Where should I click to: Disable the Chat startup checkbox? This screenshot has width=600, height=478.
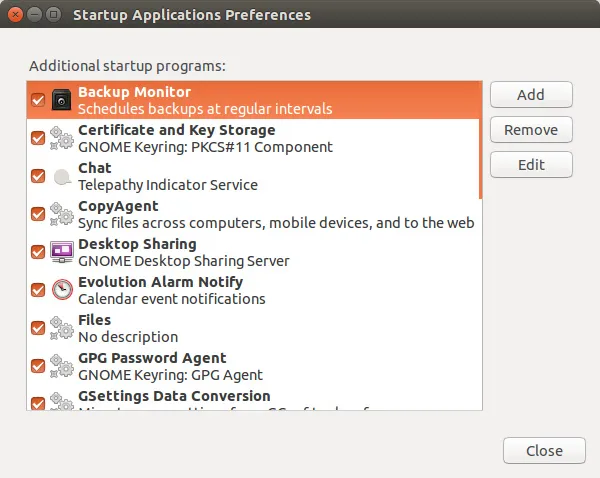[x=38, y=176]
